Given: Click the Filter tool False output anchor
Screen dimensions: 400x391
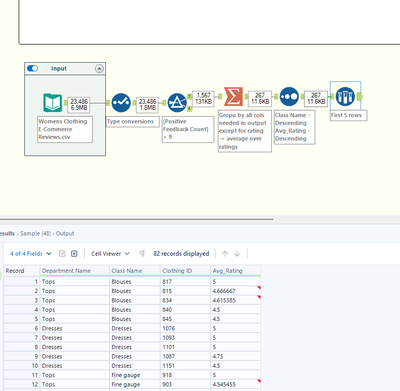Looking at the screenshot, I should coord(189,109).
